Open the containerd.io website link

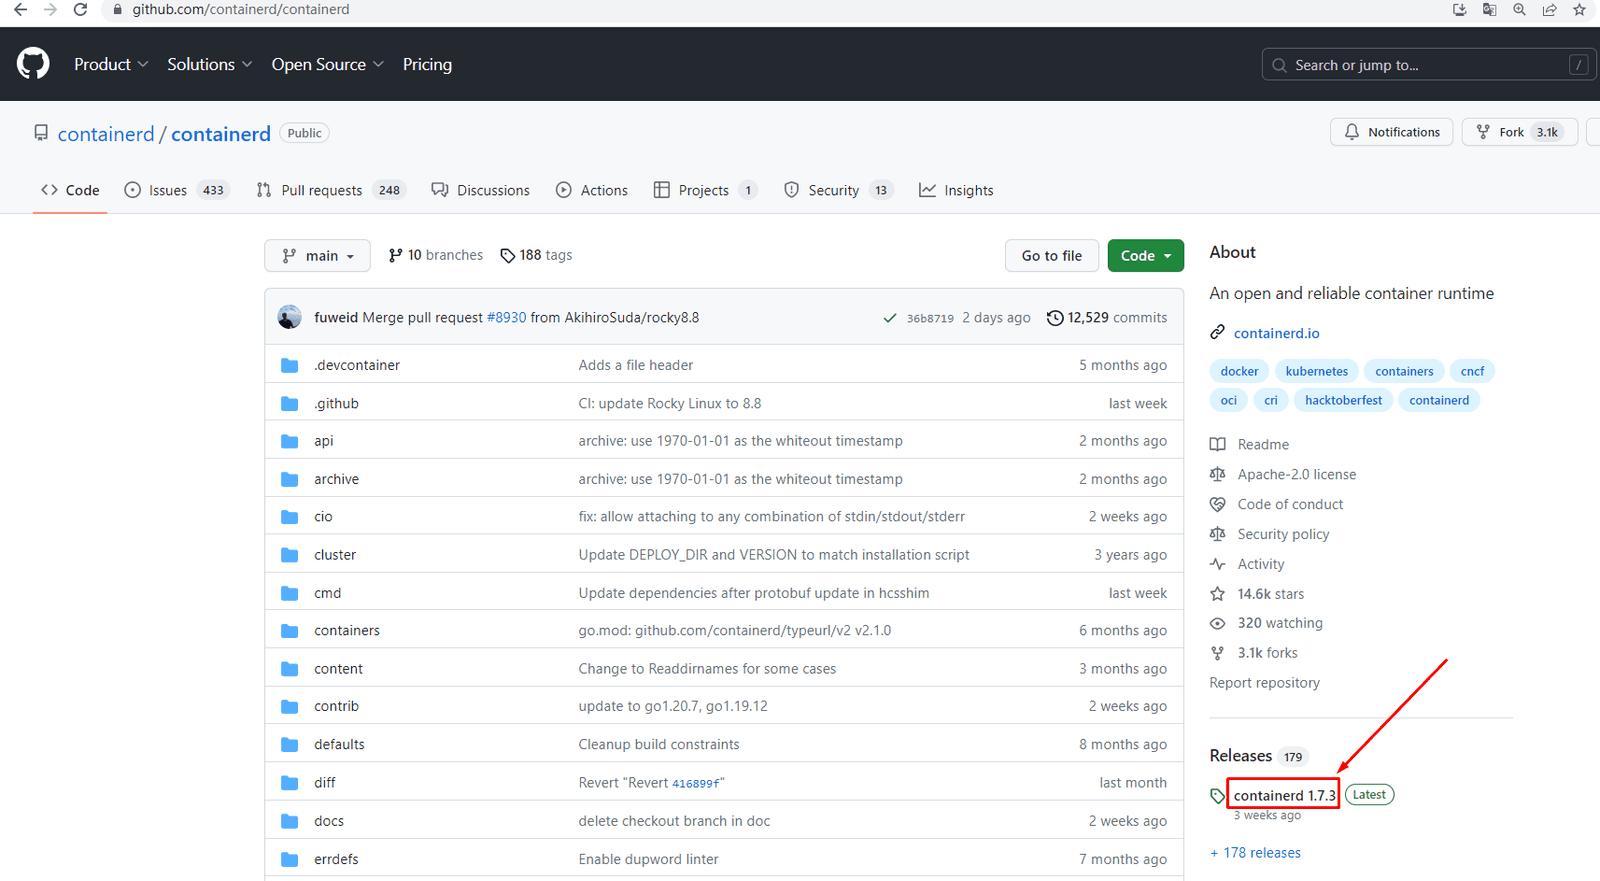pyautogui.click(x=1276, y=333)
